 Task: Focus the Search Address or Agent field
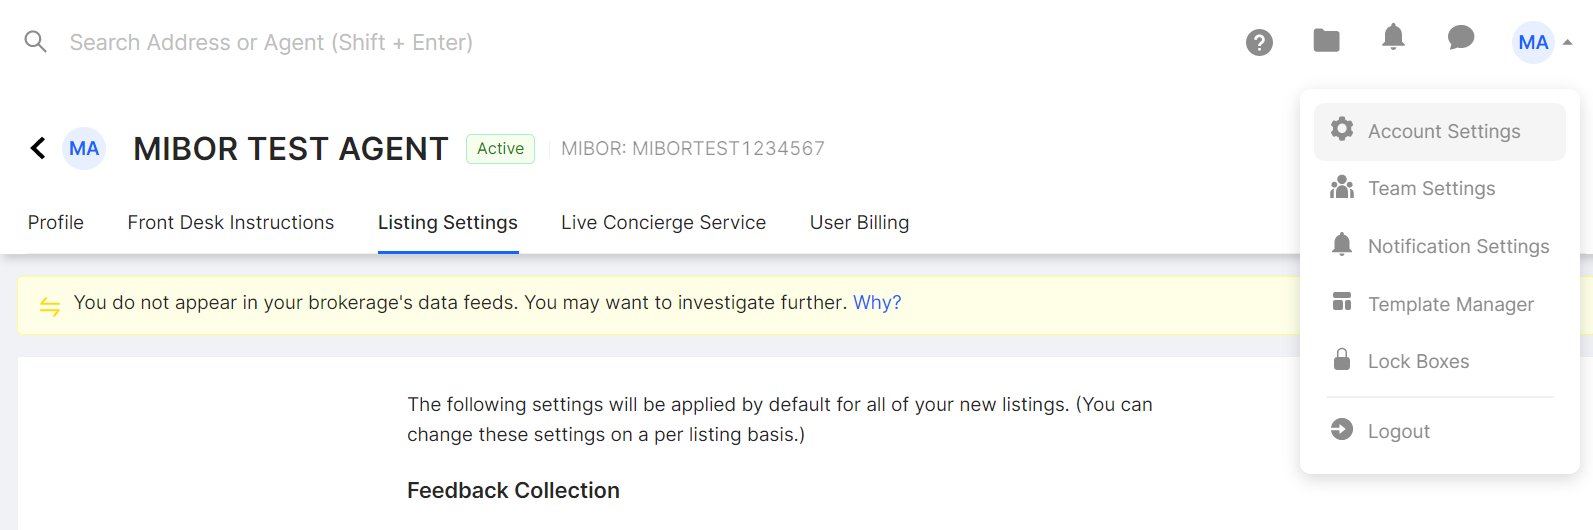(271, 42)
